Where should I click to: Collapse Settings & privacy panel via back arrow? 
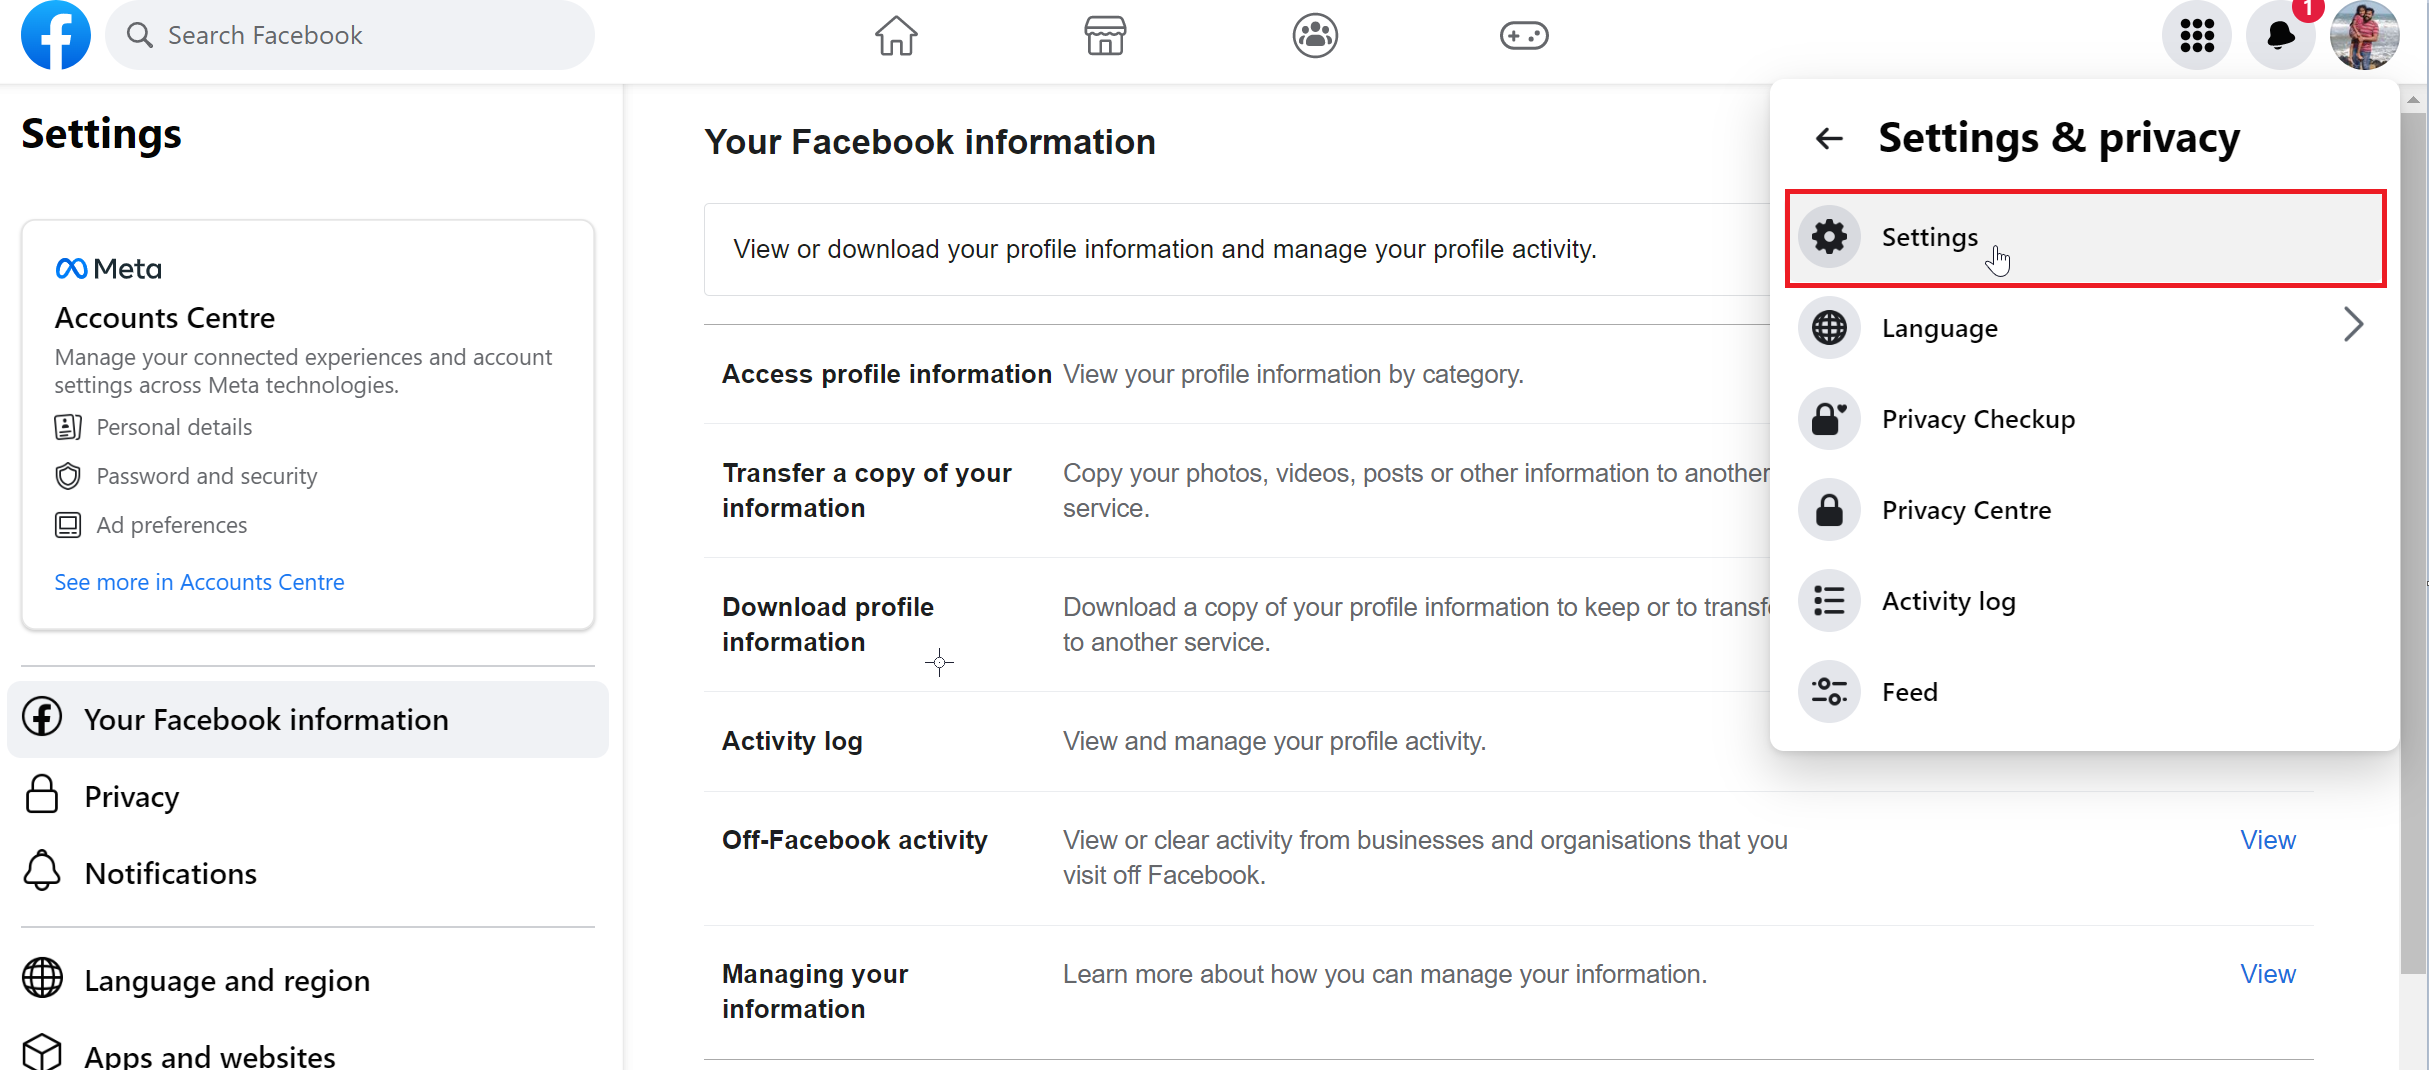click(1828, 138)
